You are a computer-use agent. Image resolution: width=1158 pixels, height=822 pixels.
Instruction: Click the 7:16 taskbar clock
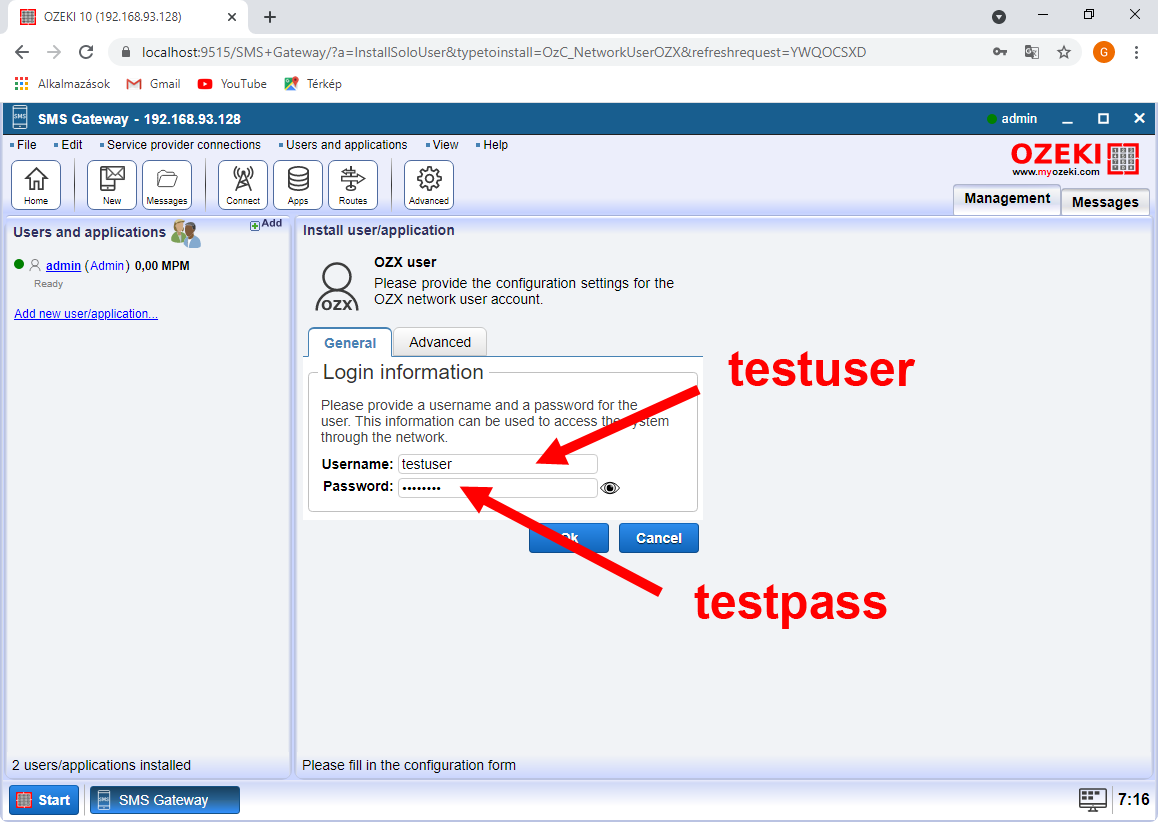[1133, 799]
